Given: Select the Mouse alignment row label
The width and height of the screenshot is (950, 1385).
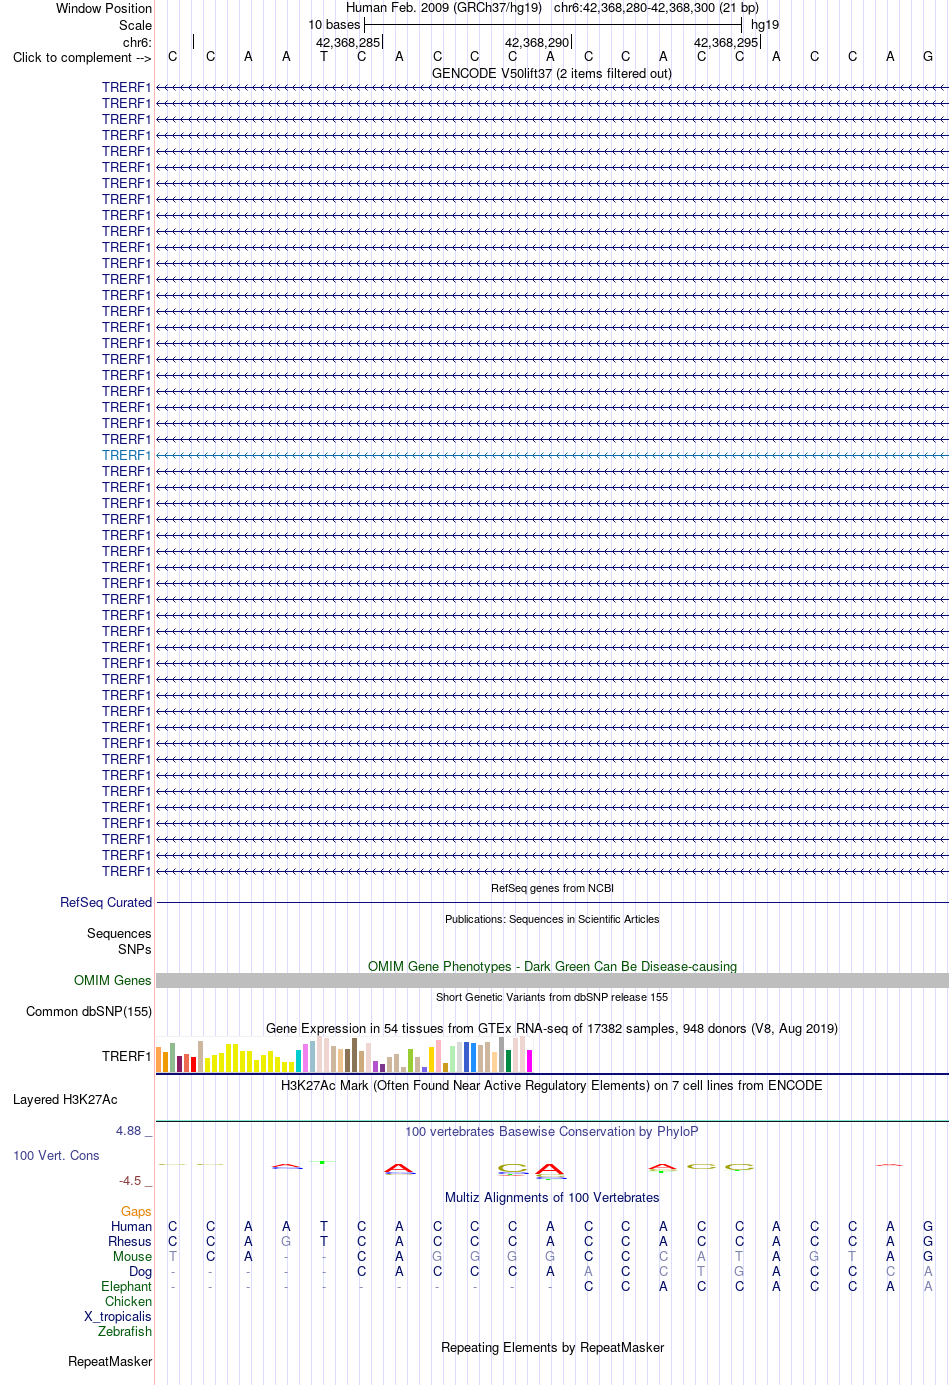Looking at the screenshot, I should 132,1256.
